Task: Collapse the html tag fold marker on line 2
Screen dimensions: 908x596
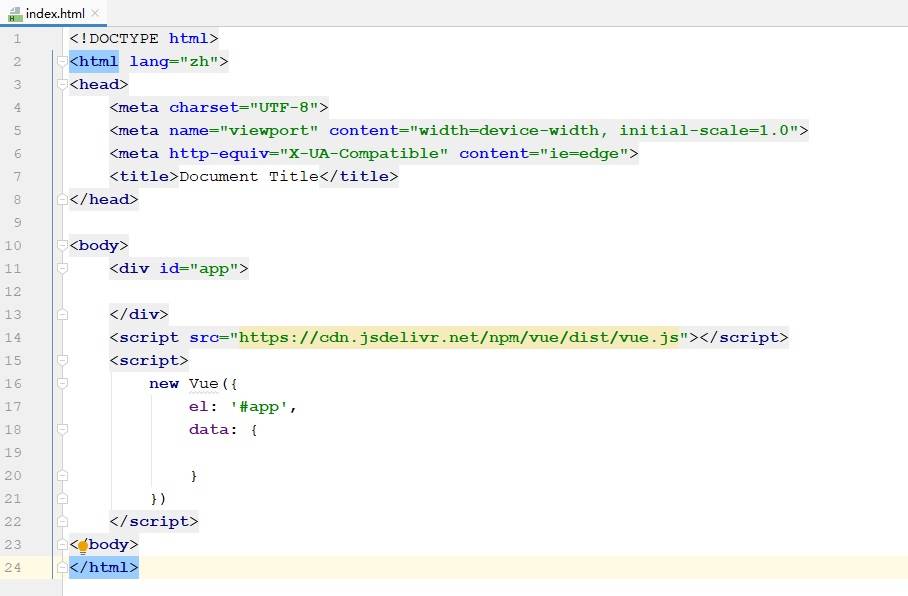Action: 63,62
